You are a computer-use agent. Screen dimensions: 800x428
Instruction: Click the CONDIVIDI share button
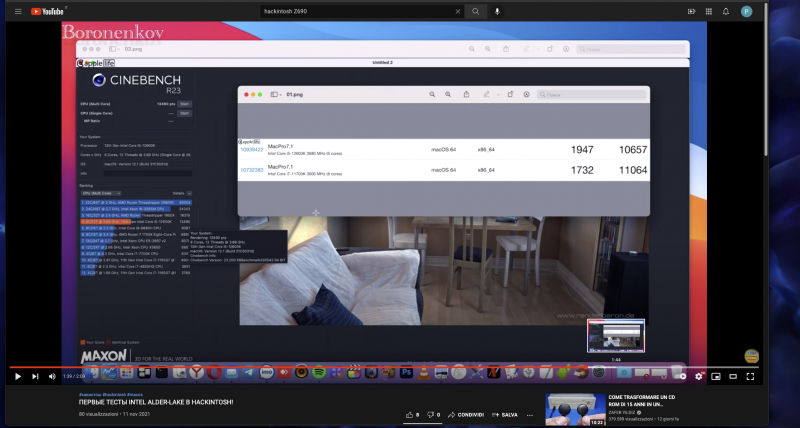[466, 415]
